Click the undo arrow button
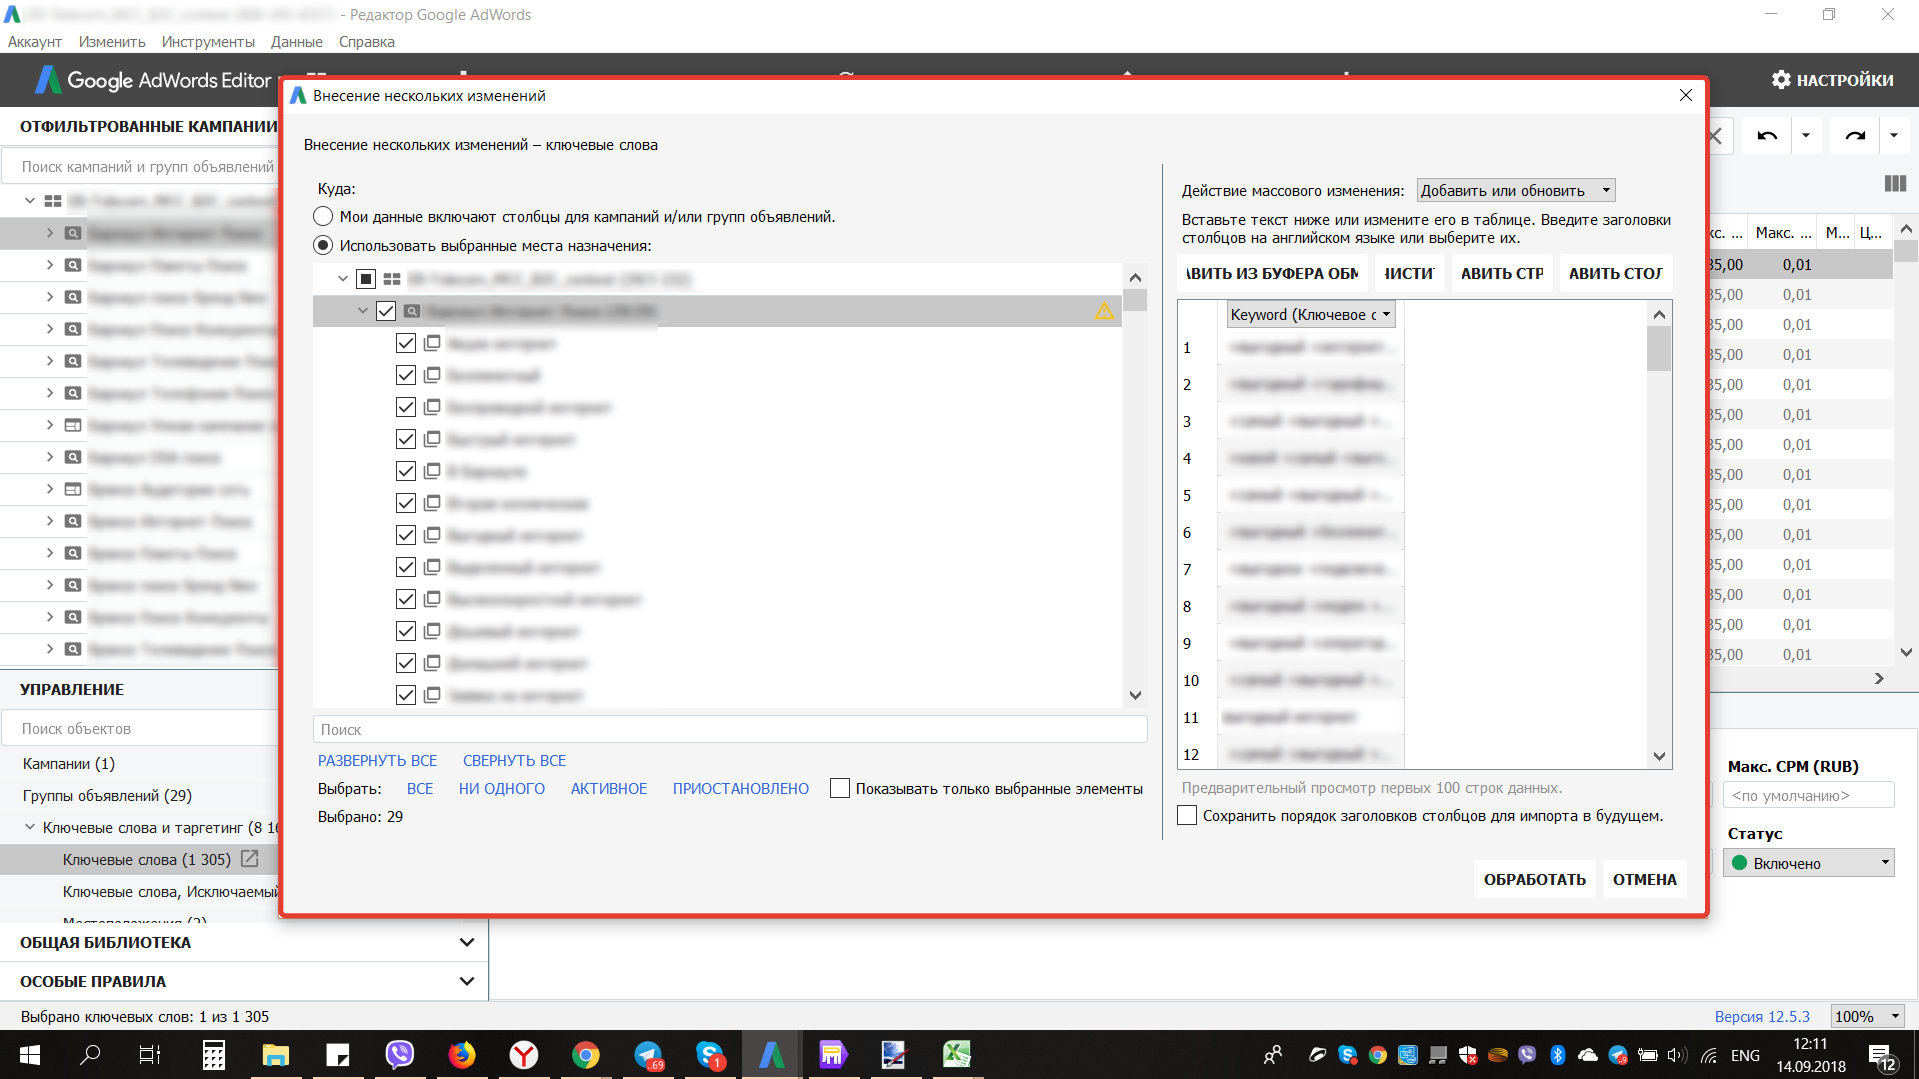The height and width of the screenshot is (1079, 1919). pos(1767,135)
